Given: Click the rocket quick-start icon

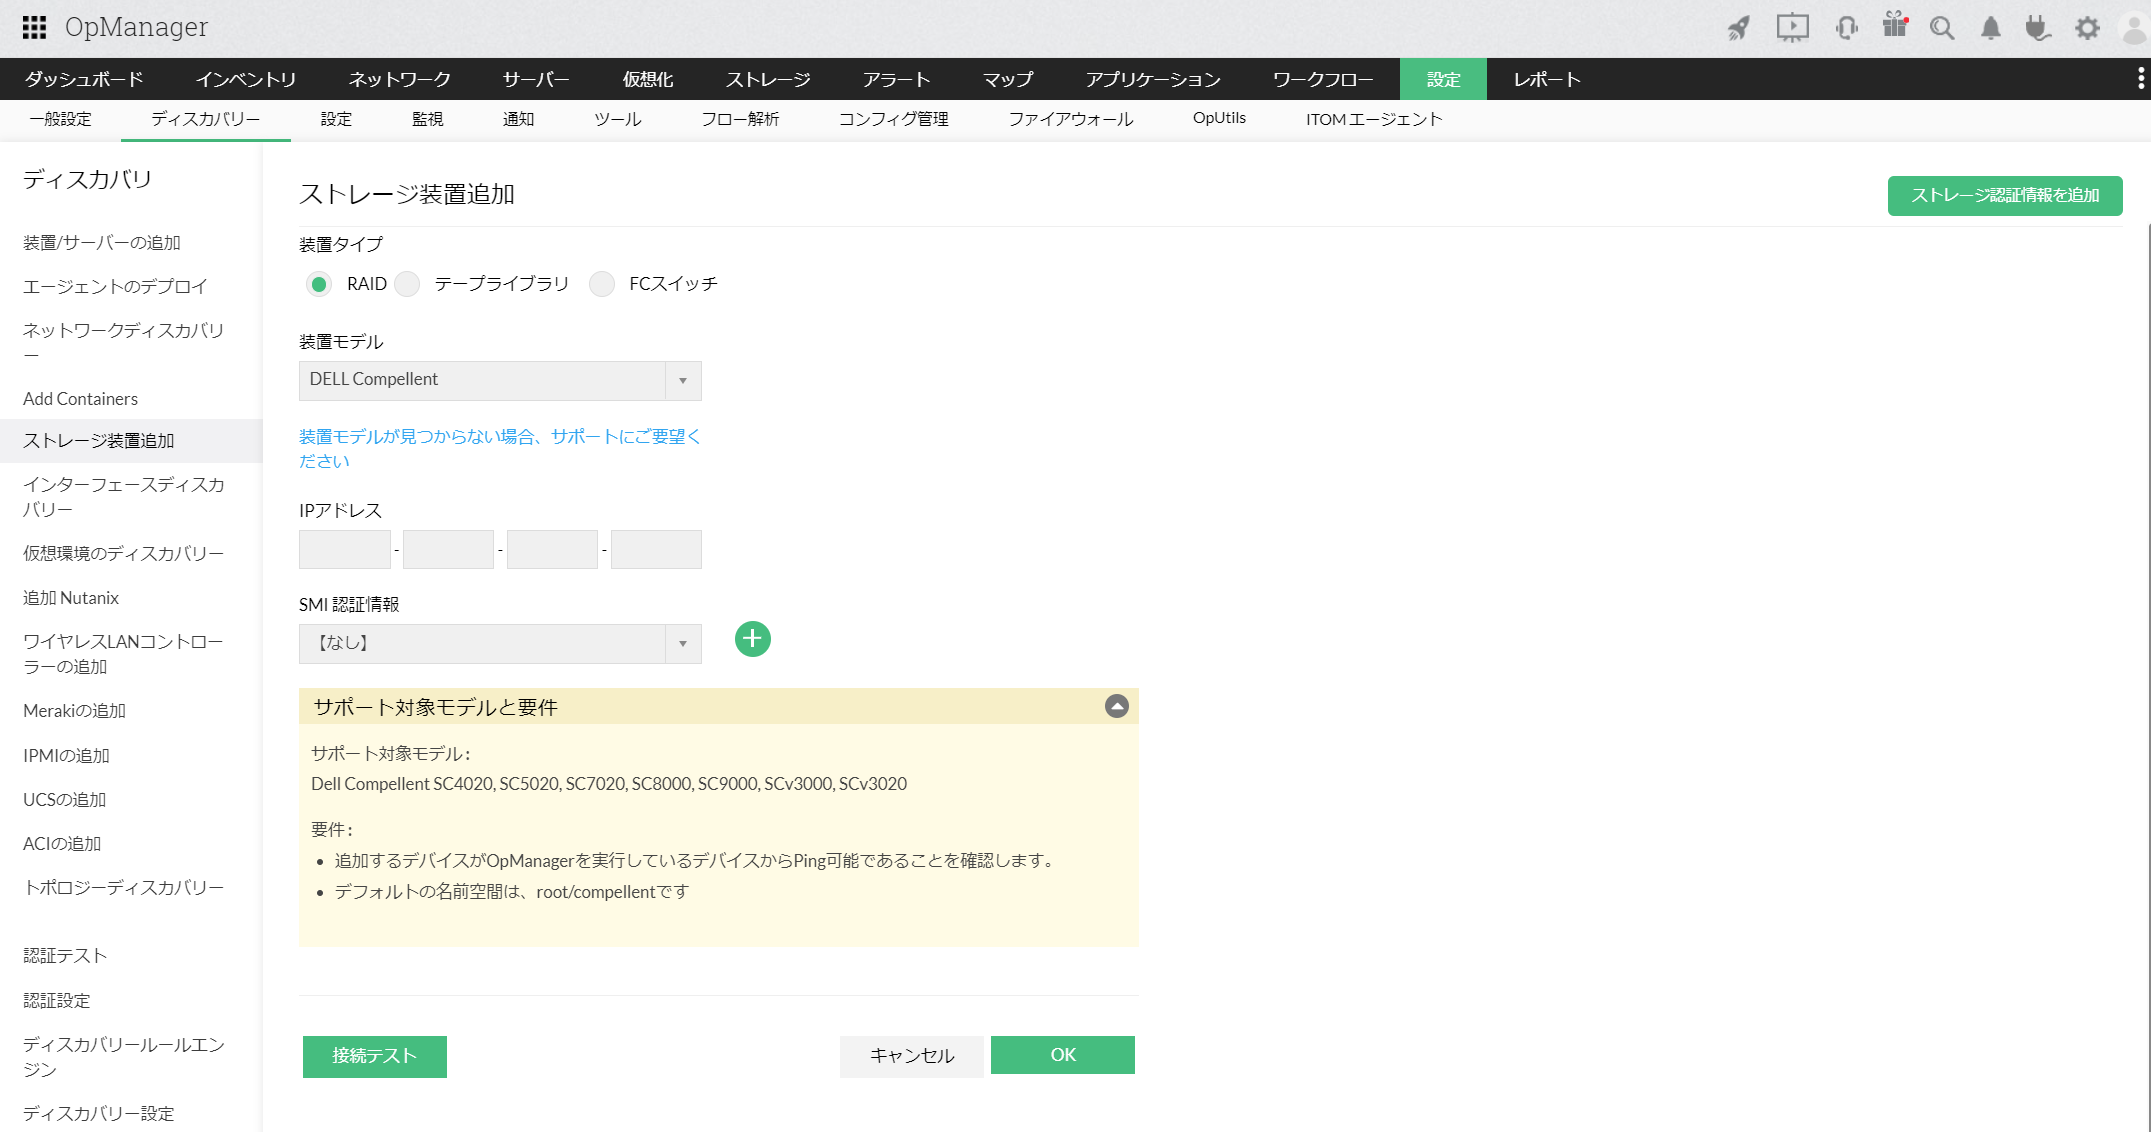Looking at the screenshot, I should click(1739, 28).
